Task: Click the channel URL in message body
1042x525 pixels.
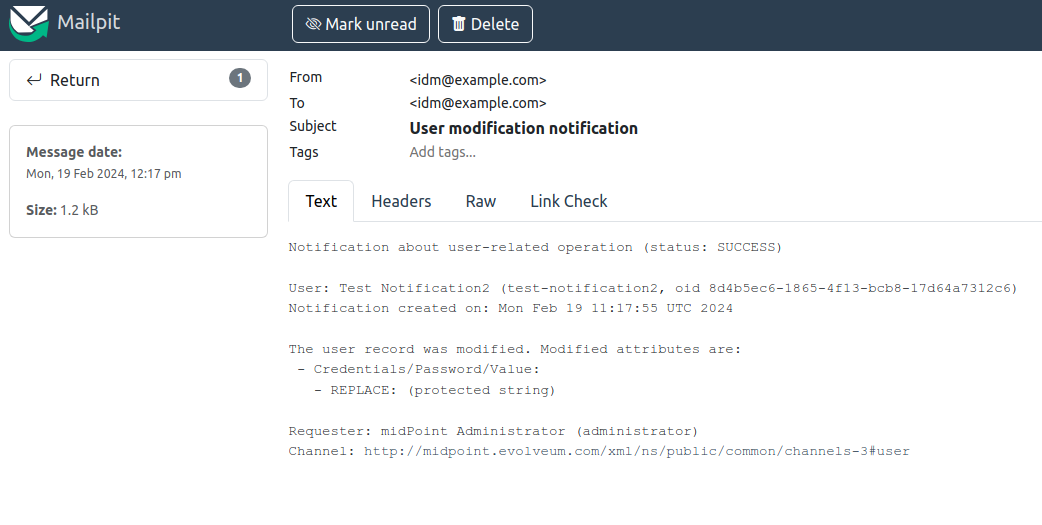Action: pos(636,451)
